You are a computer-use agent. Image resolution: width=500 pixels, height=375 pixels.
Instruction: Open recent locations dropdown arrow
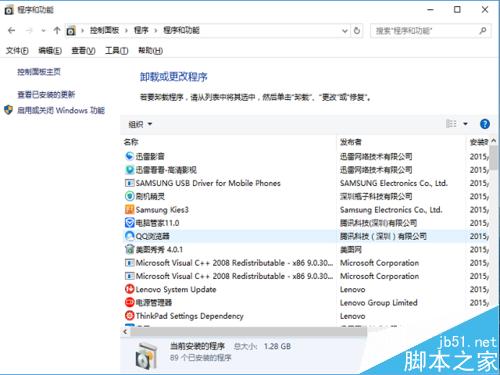coord(43,31)
